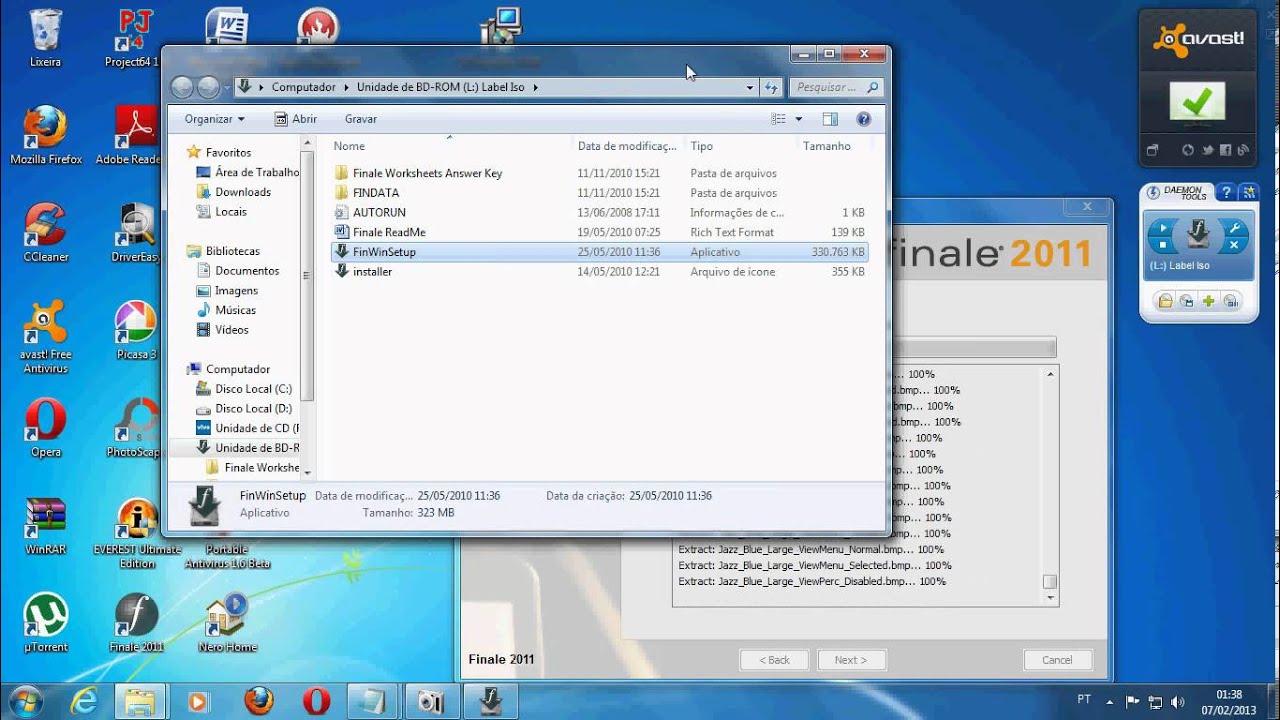The height and width of the screenshot is (720, 1280).
Task: Open the Windows Start button
Action: [27, 701]
